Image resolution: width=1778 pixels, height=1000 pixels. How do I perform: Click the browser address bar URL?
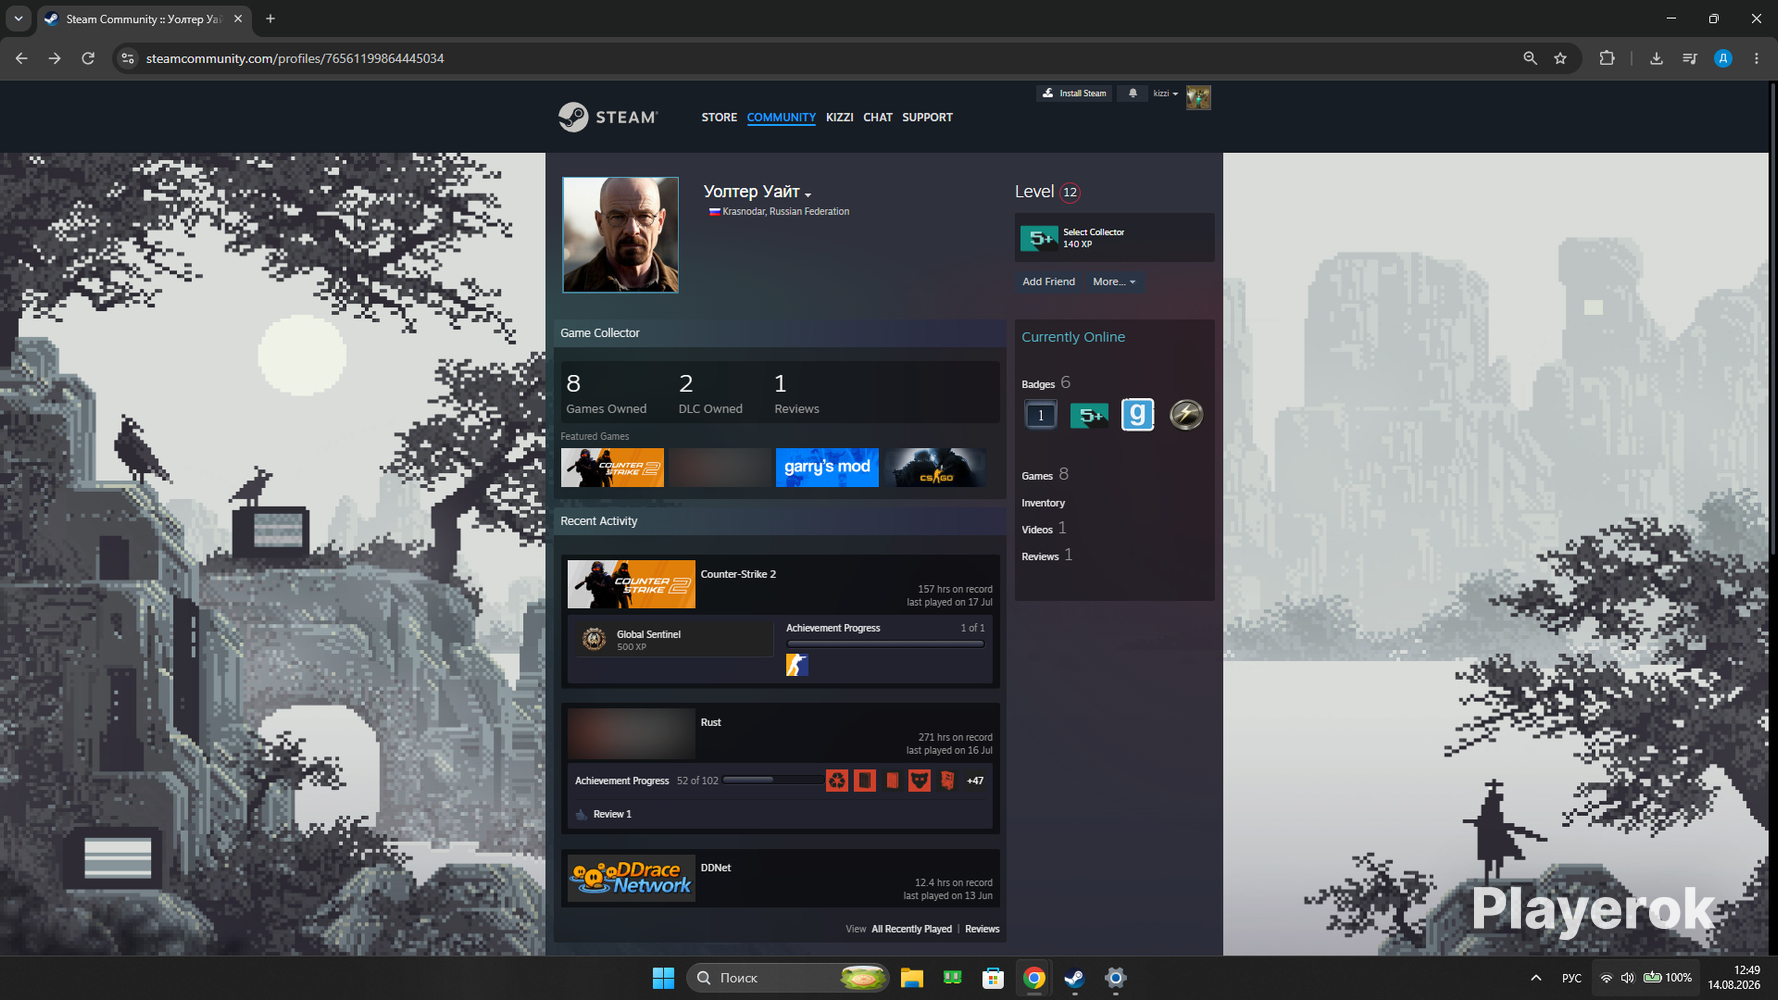click(295, 58)
